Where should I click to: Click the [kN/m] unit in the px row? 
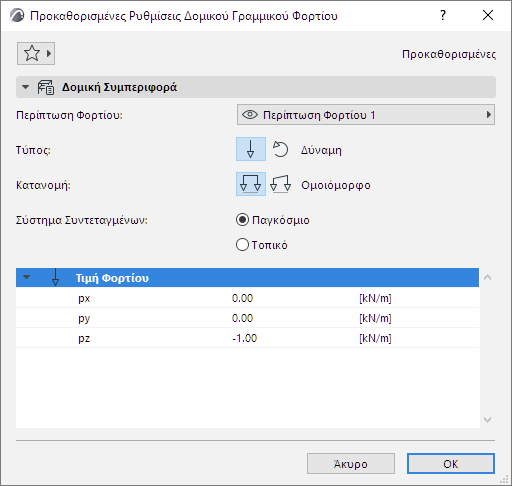point(375,298)
